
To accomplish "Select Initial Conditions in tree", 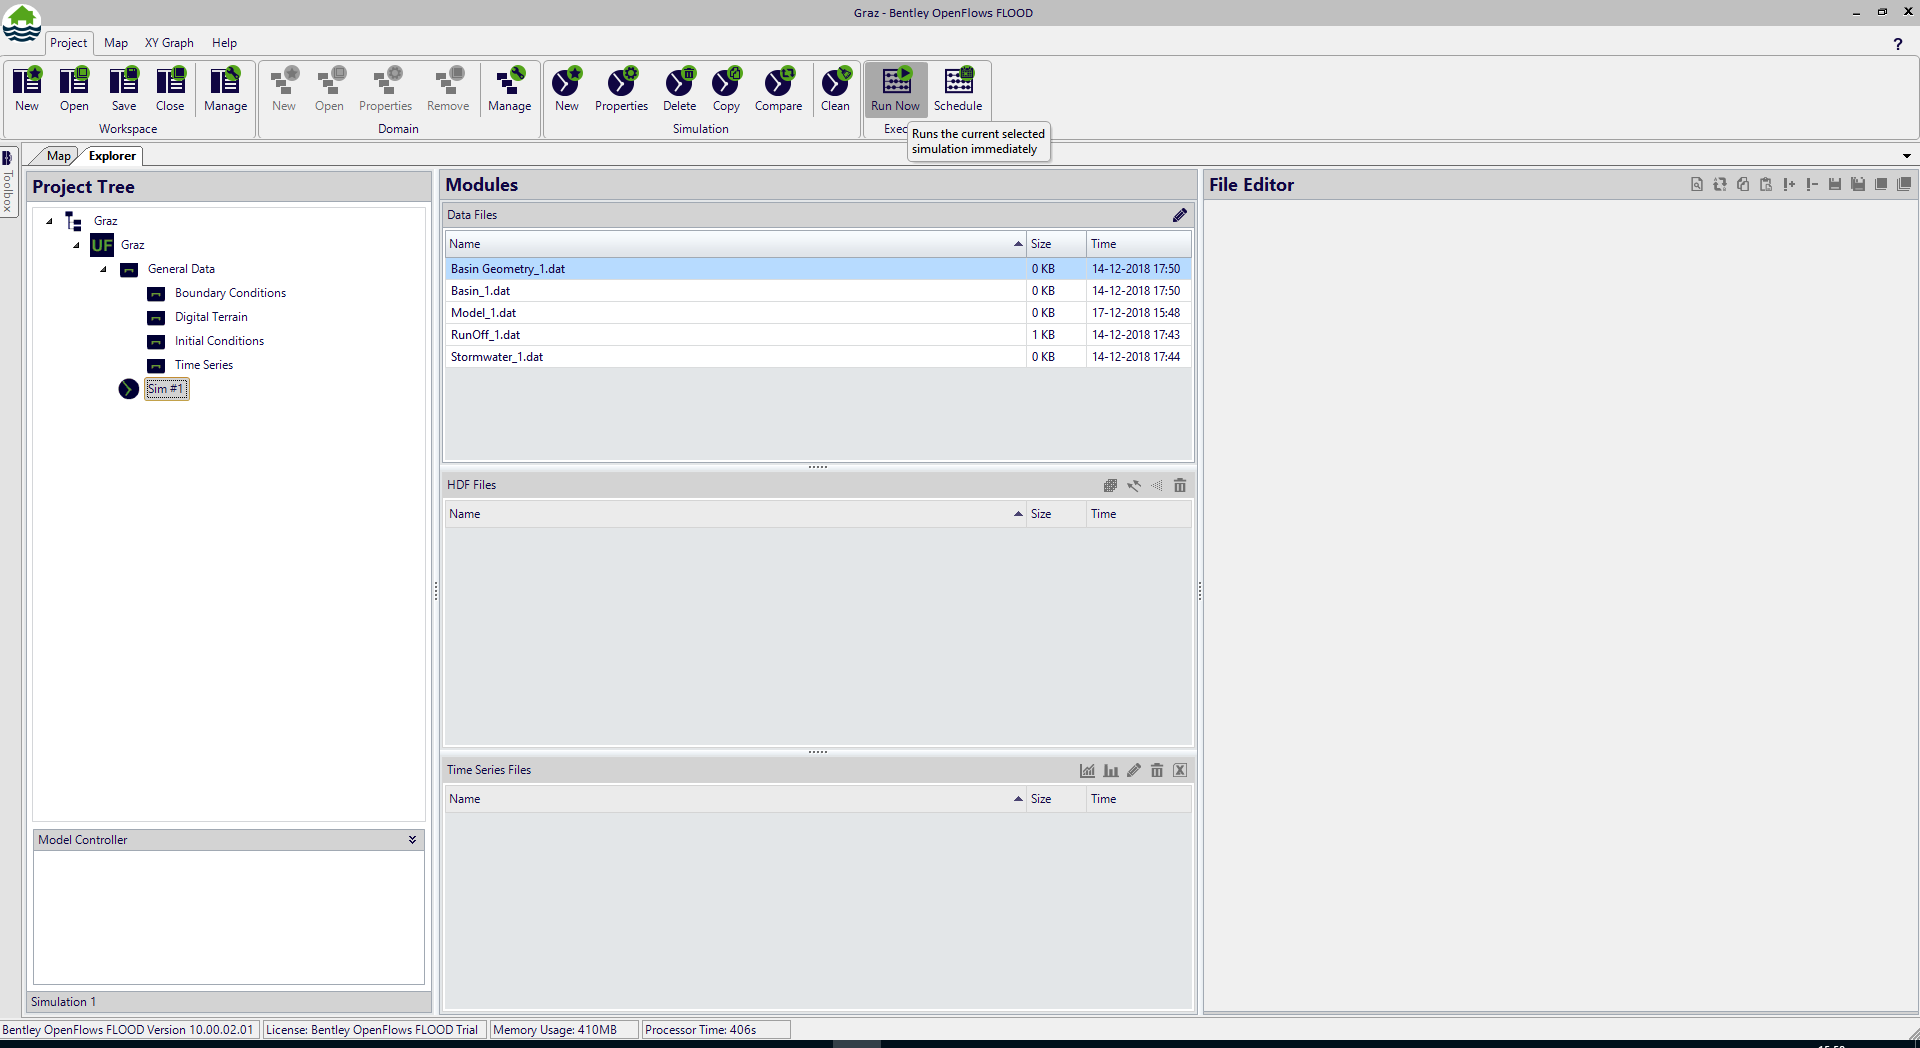I will tap(219, 341).
